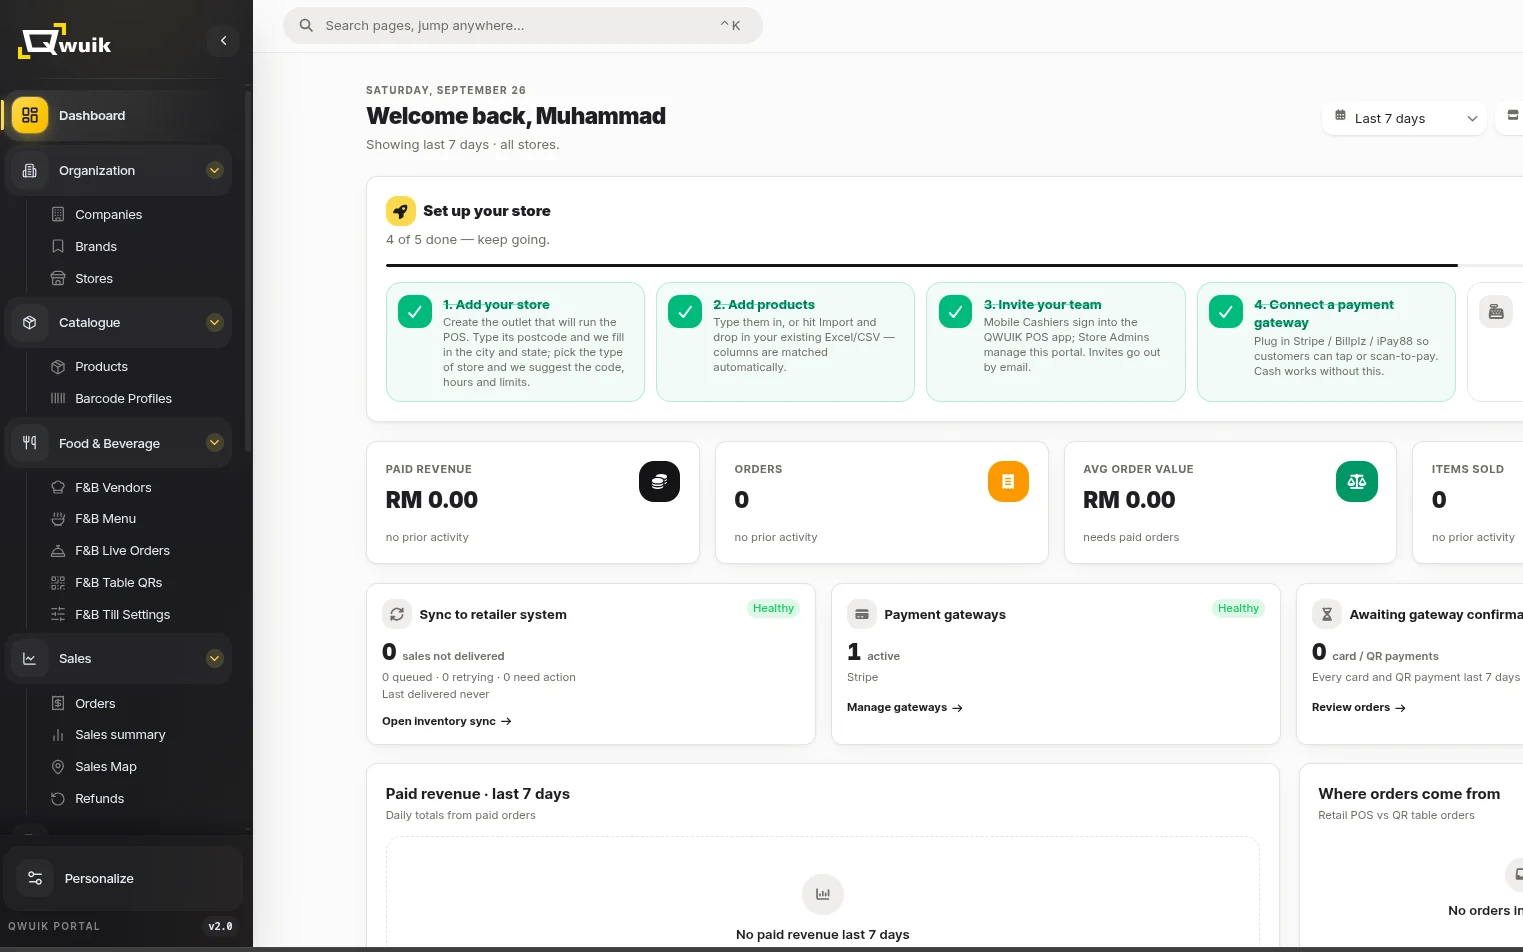Click the Payment gateways card icon

pyautogui.click(x=862, y=614)
